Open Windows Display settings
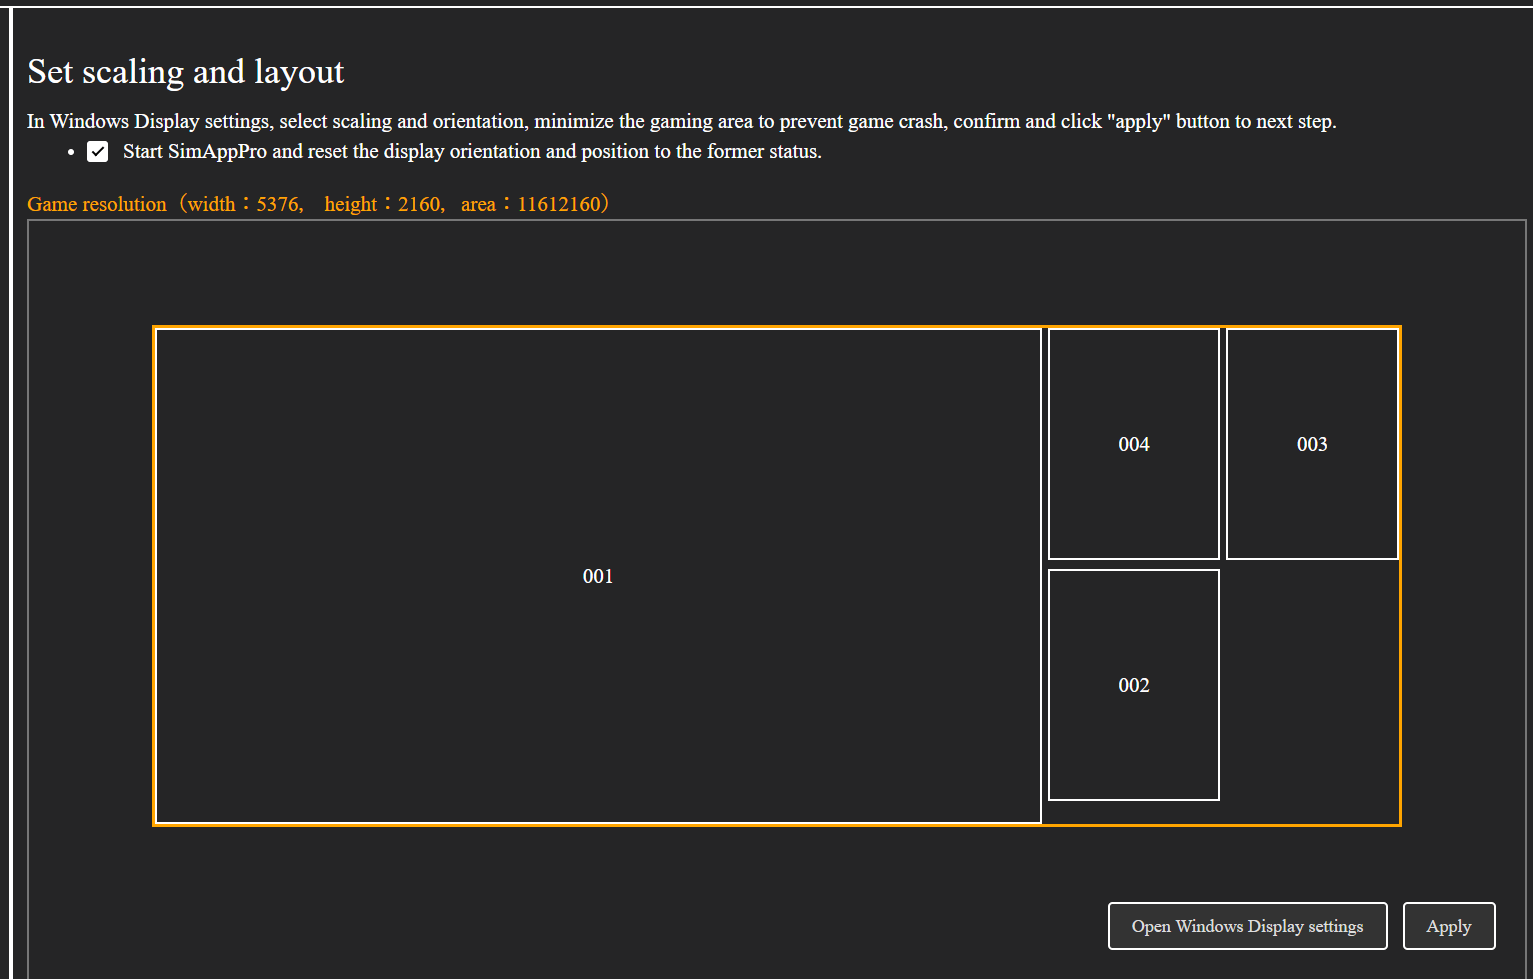The height and width of the screenshot is (979, 1533). 1247,926
